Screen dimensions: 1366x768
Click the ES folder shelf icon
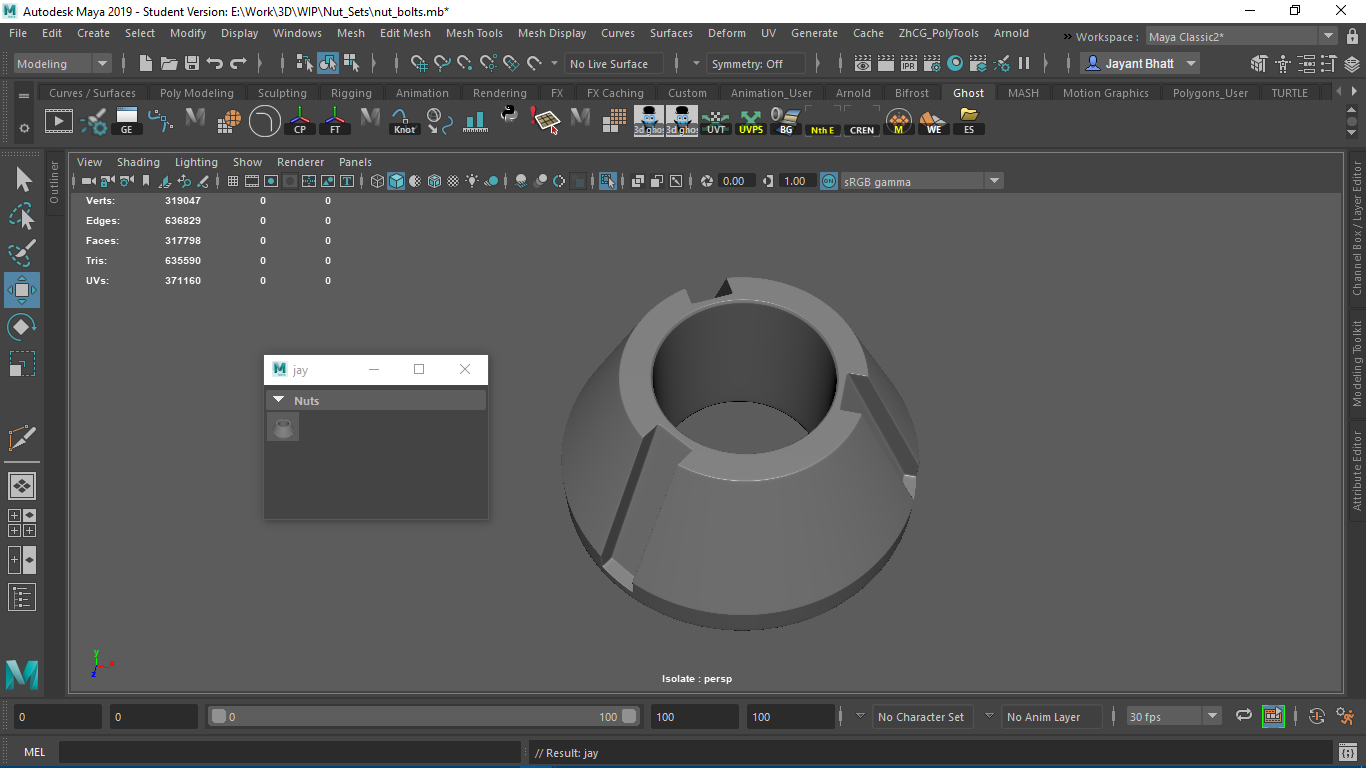[x=969, y=122]
